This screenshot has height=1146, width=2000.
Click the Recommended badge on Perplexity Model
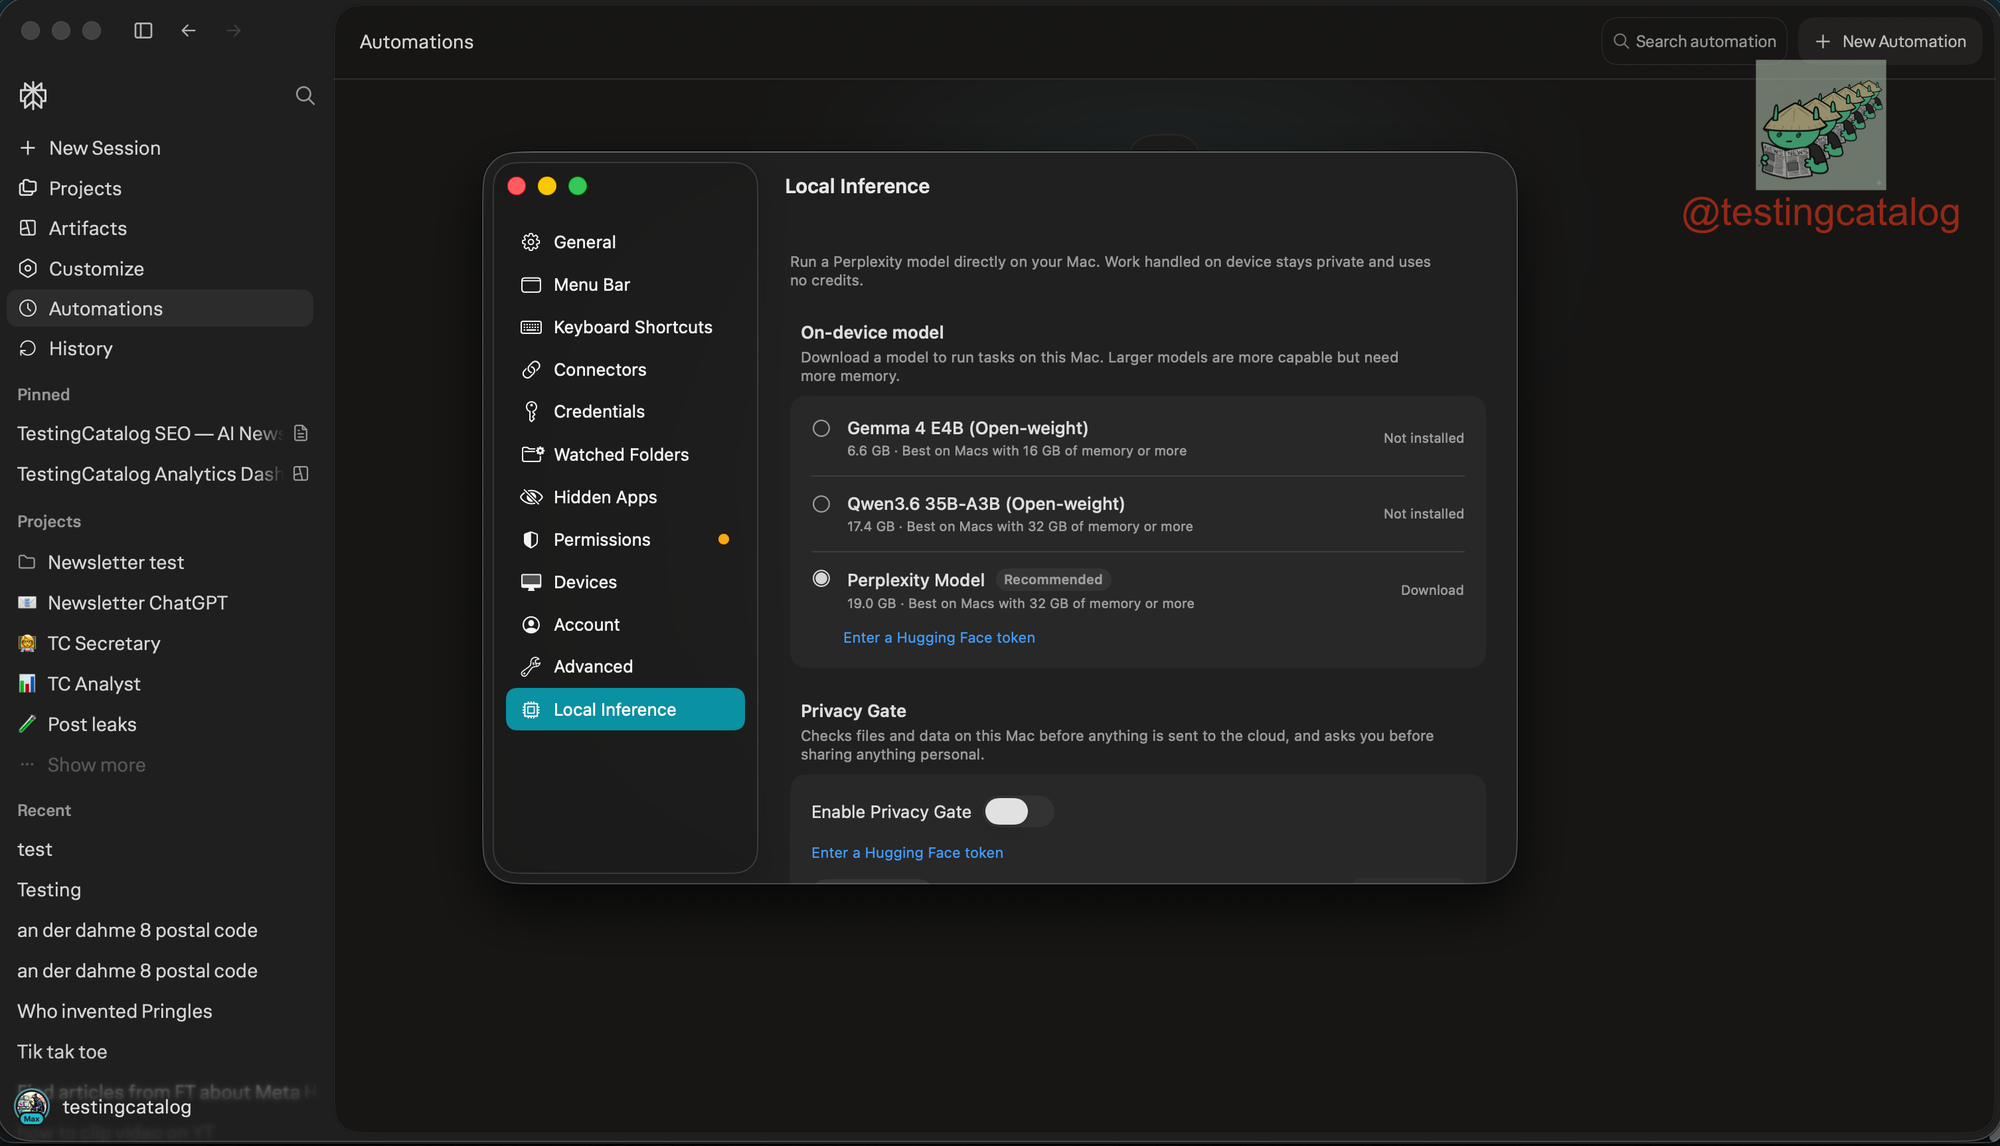(x=1053, y=580)
